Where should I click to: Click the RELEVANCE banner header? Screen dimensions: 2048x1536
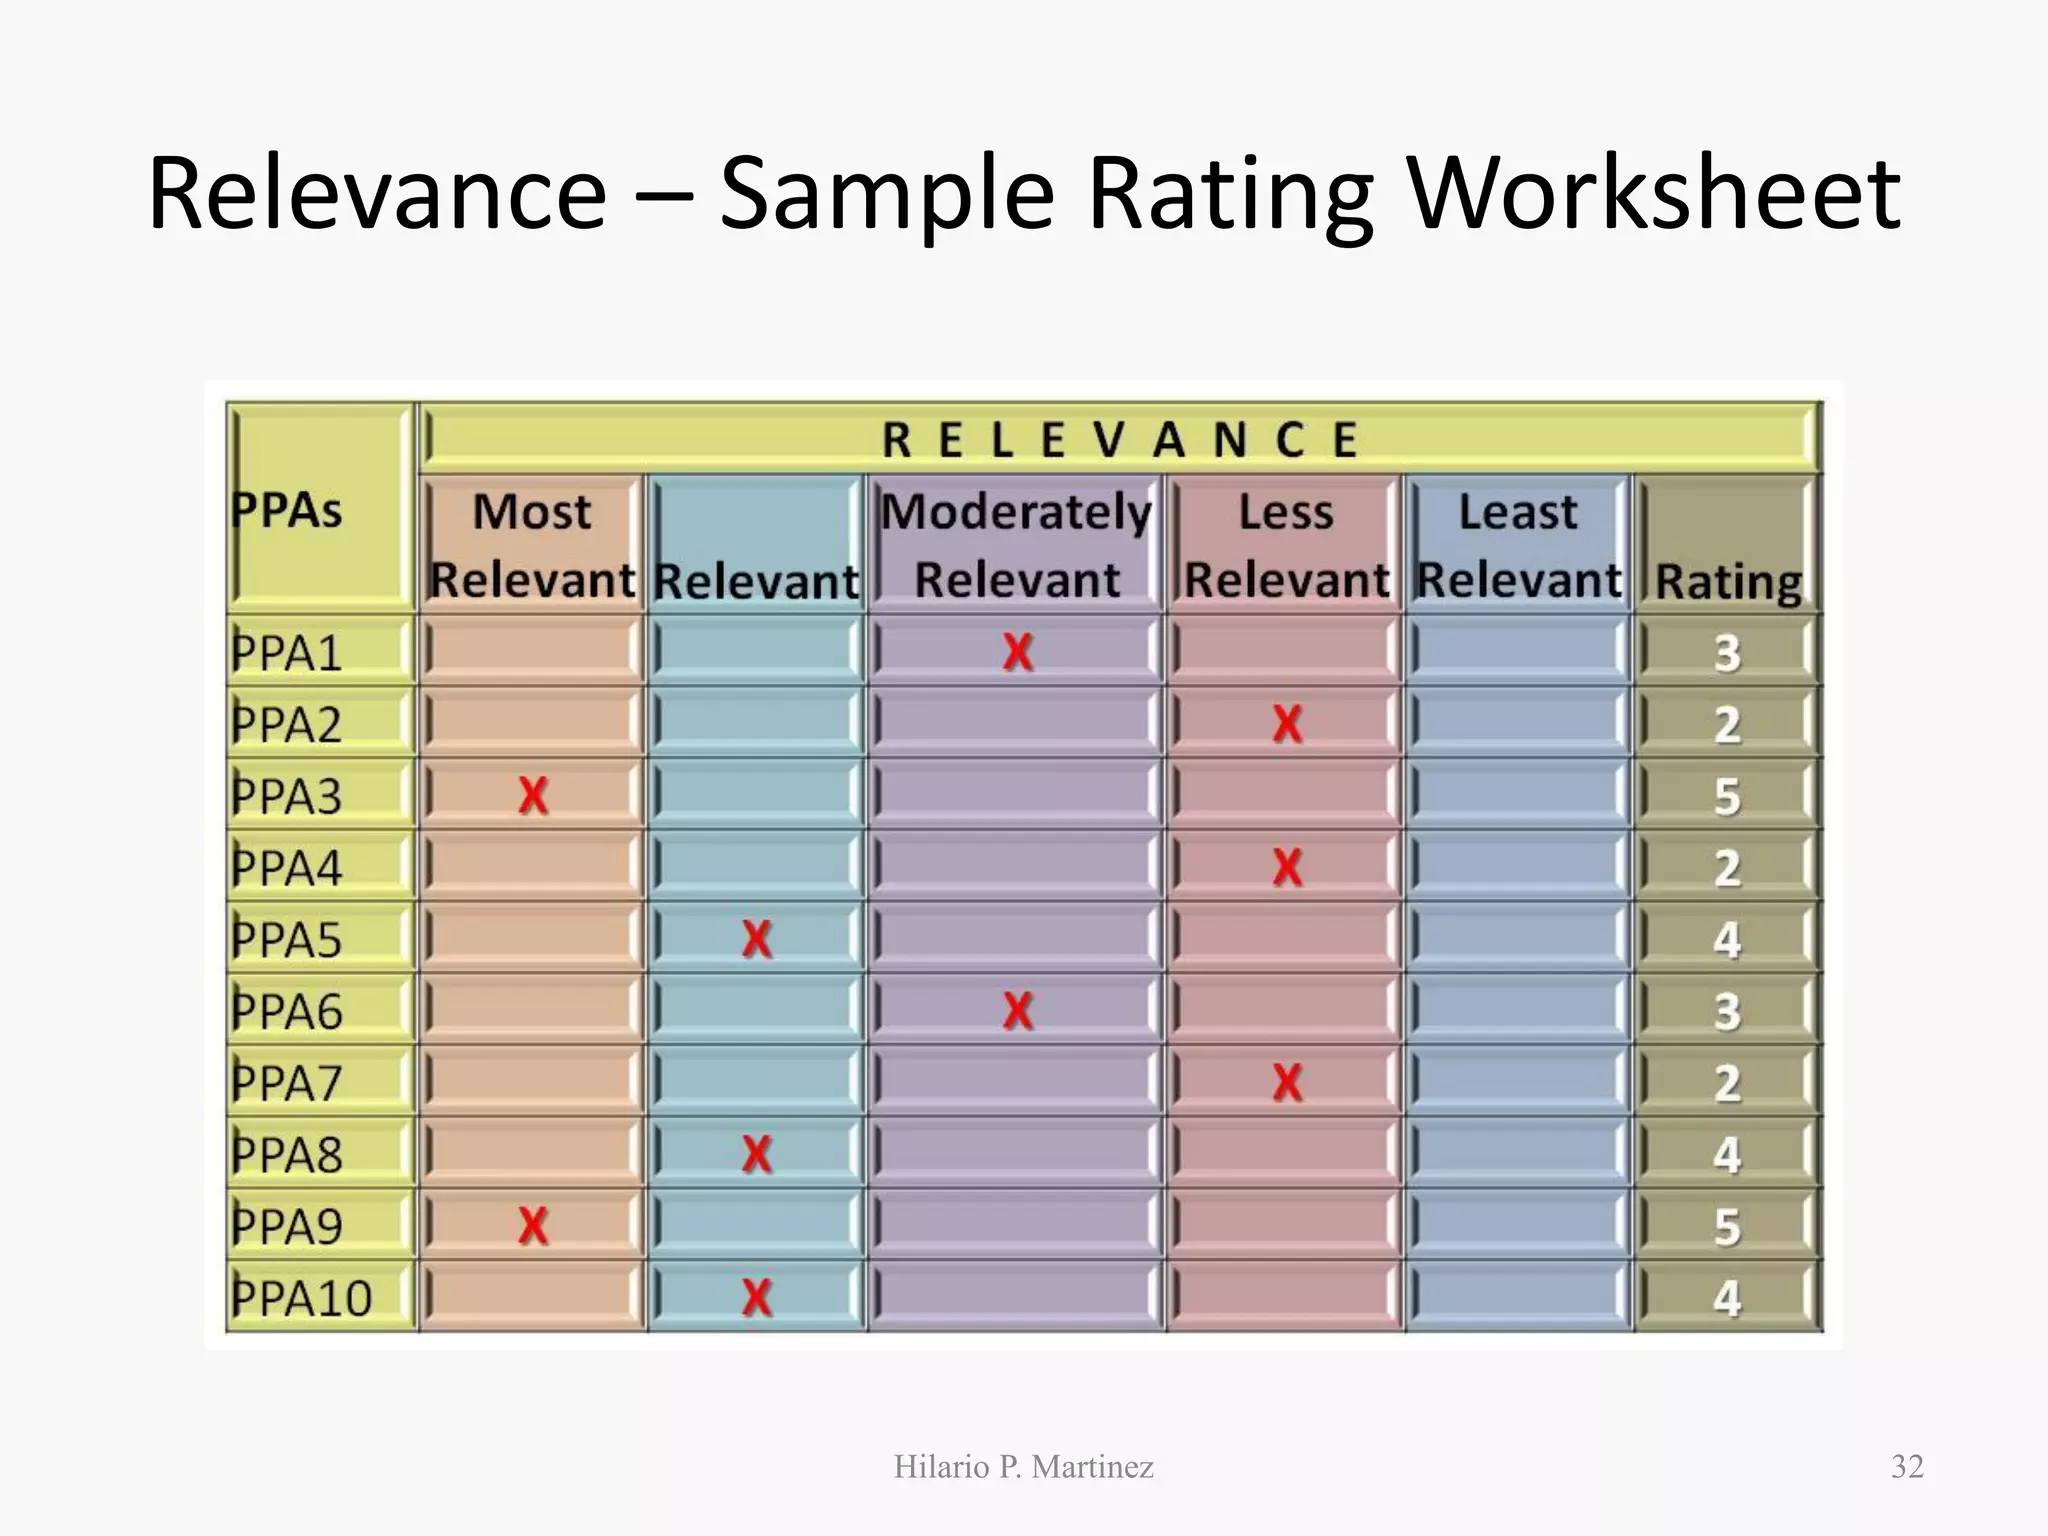pos(1119,440)
